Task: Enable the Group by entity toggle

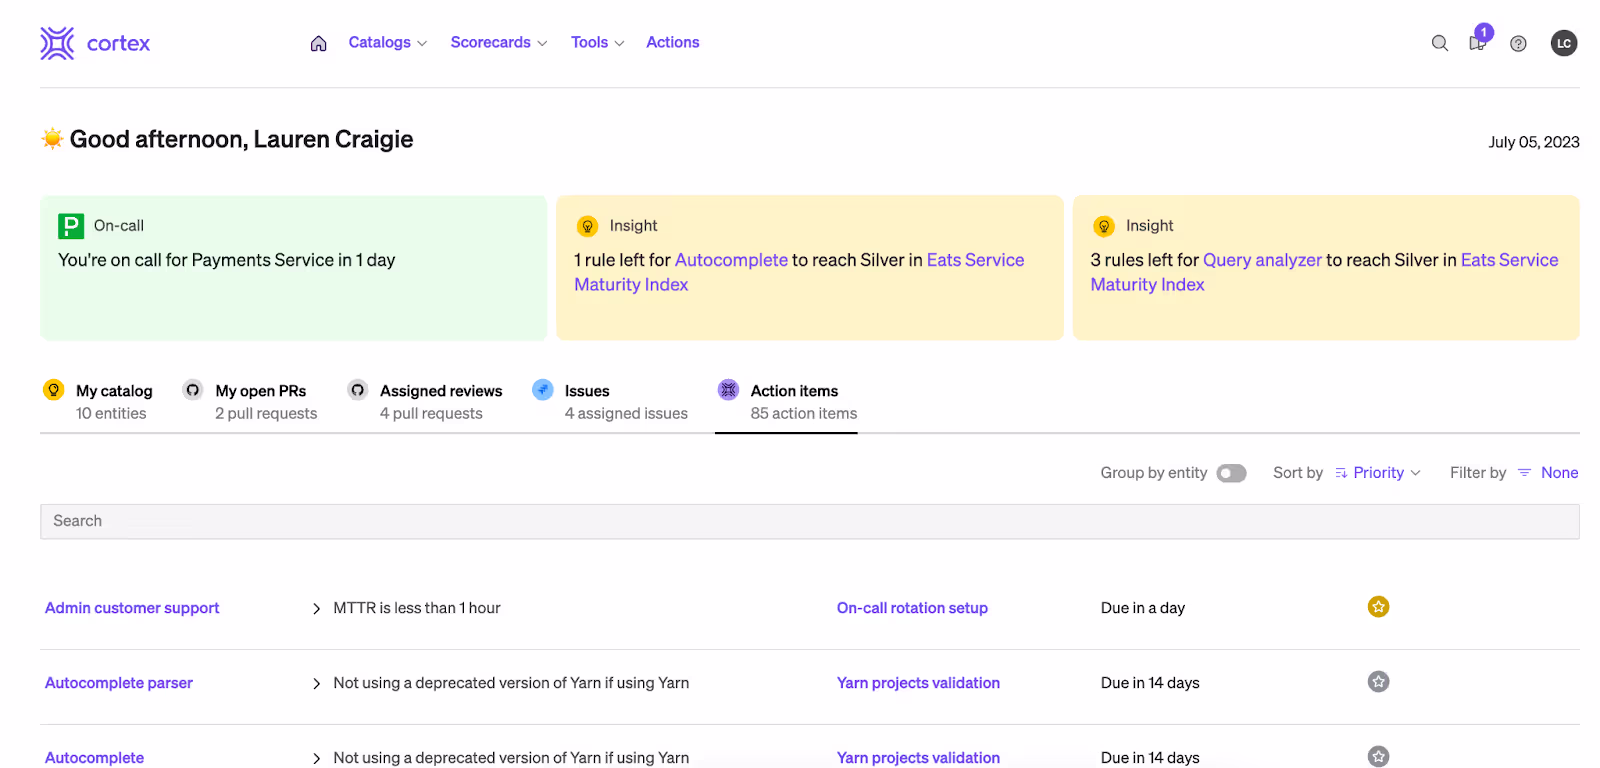Action: [1231, 473]
